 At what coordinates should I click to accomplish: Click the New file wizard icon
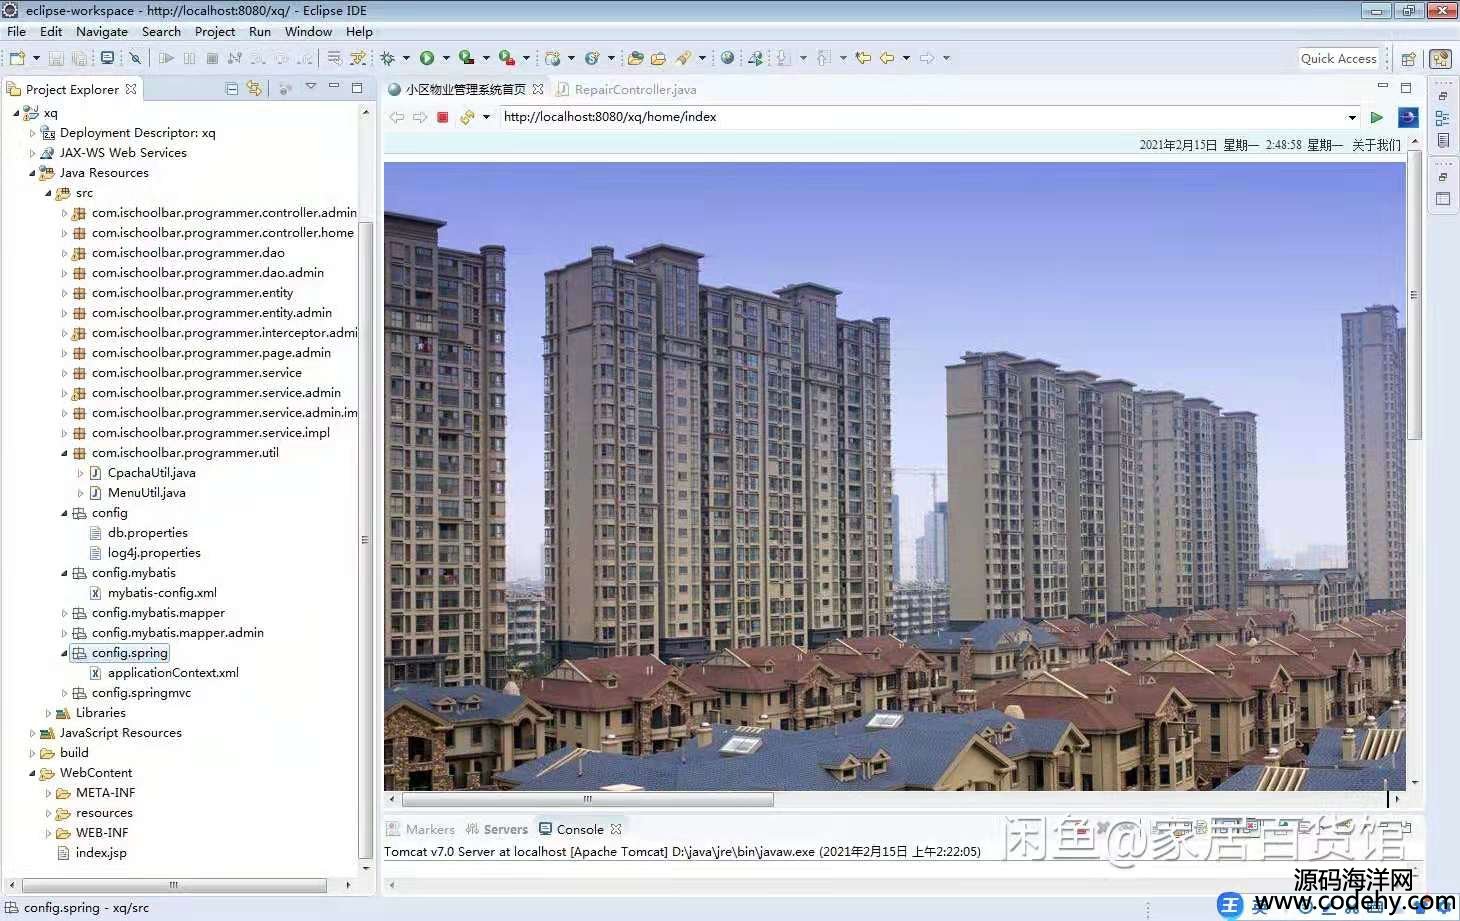pyautogui.click(x=17, y=58)
